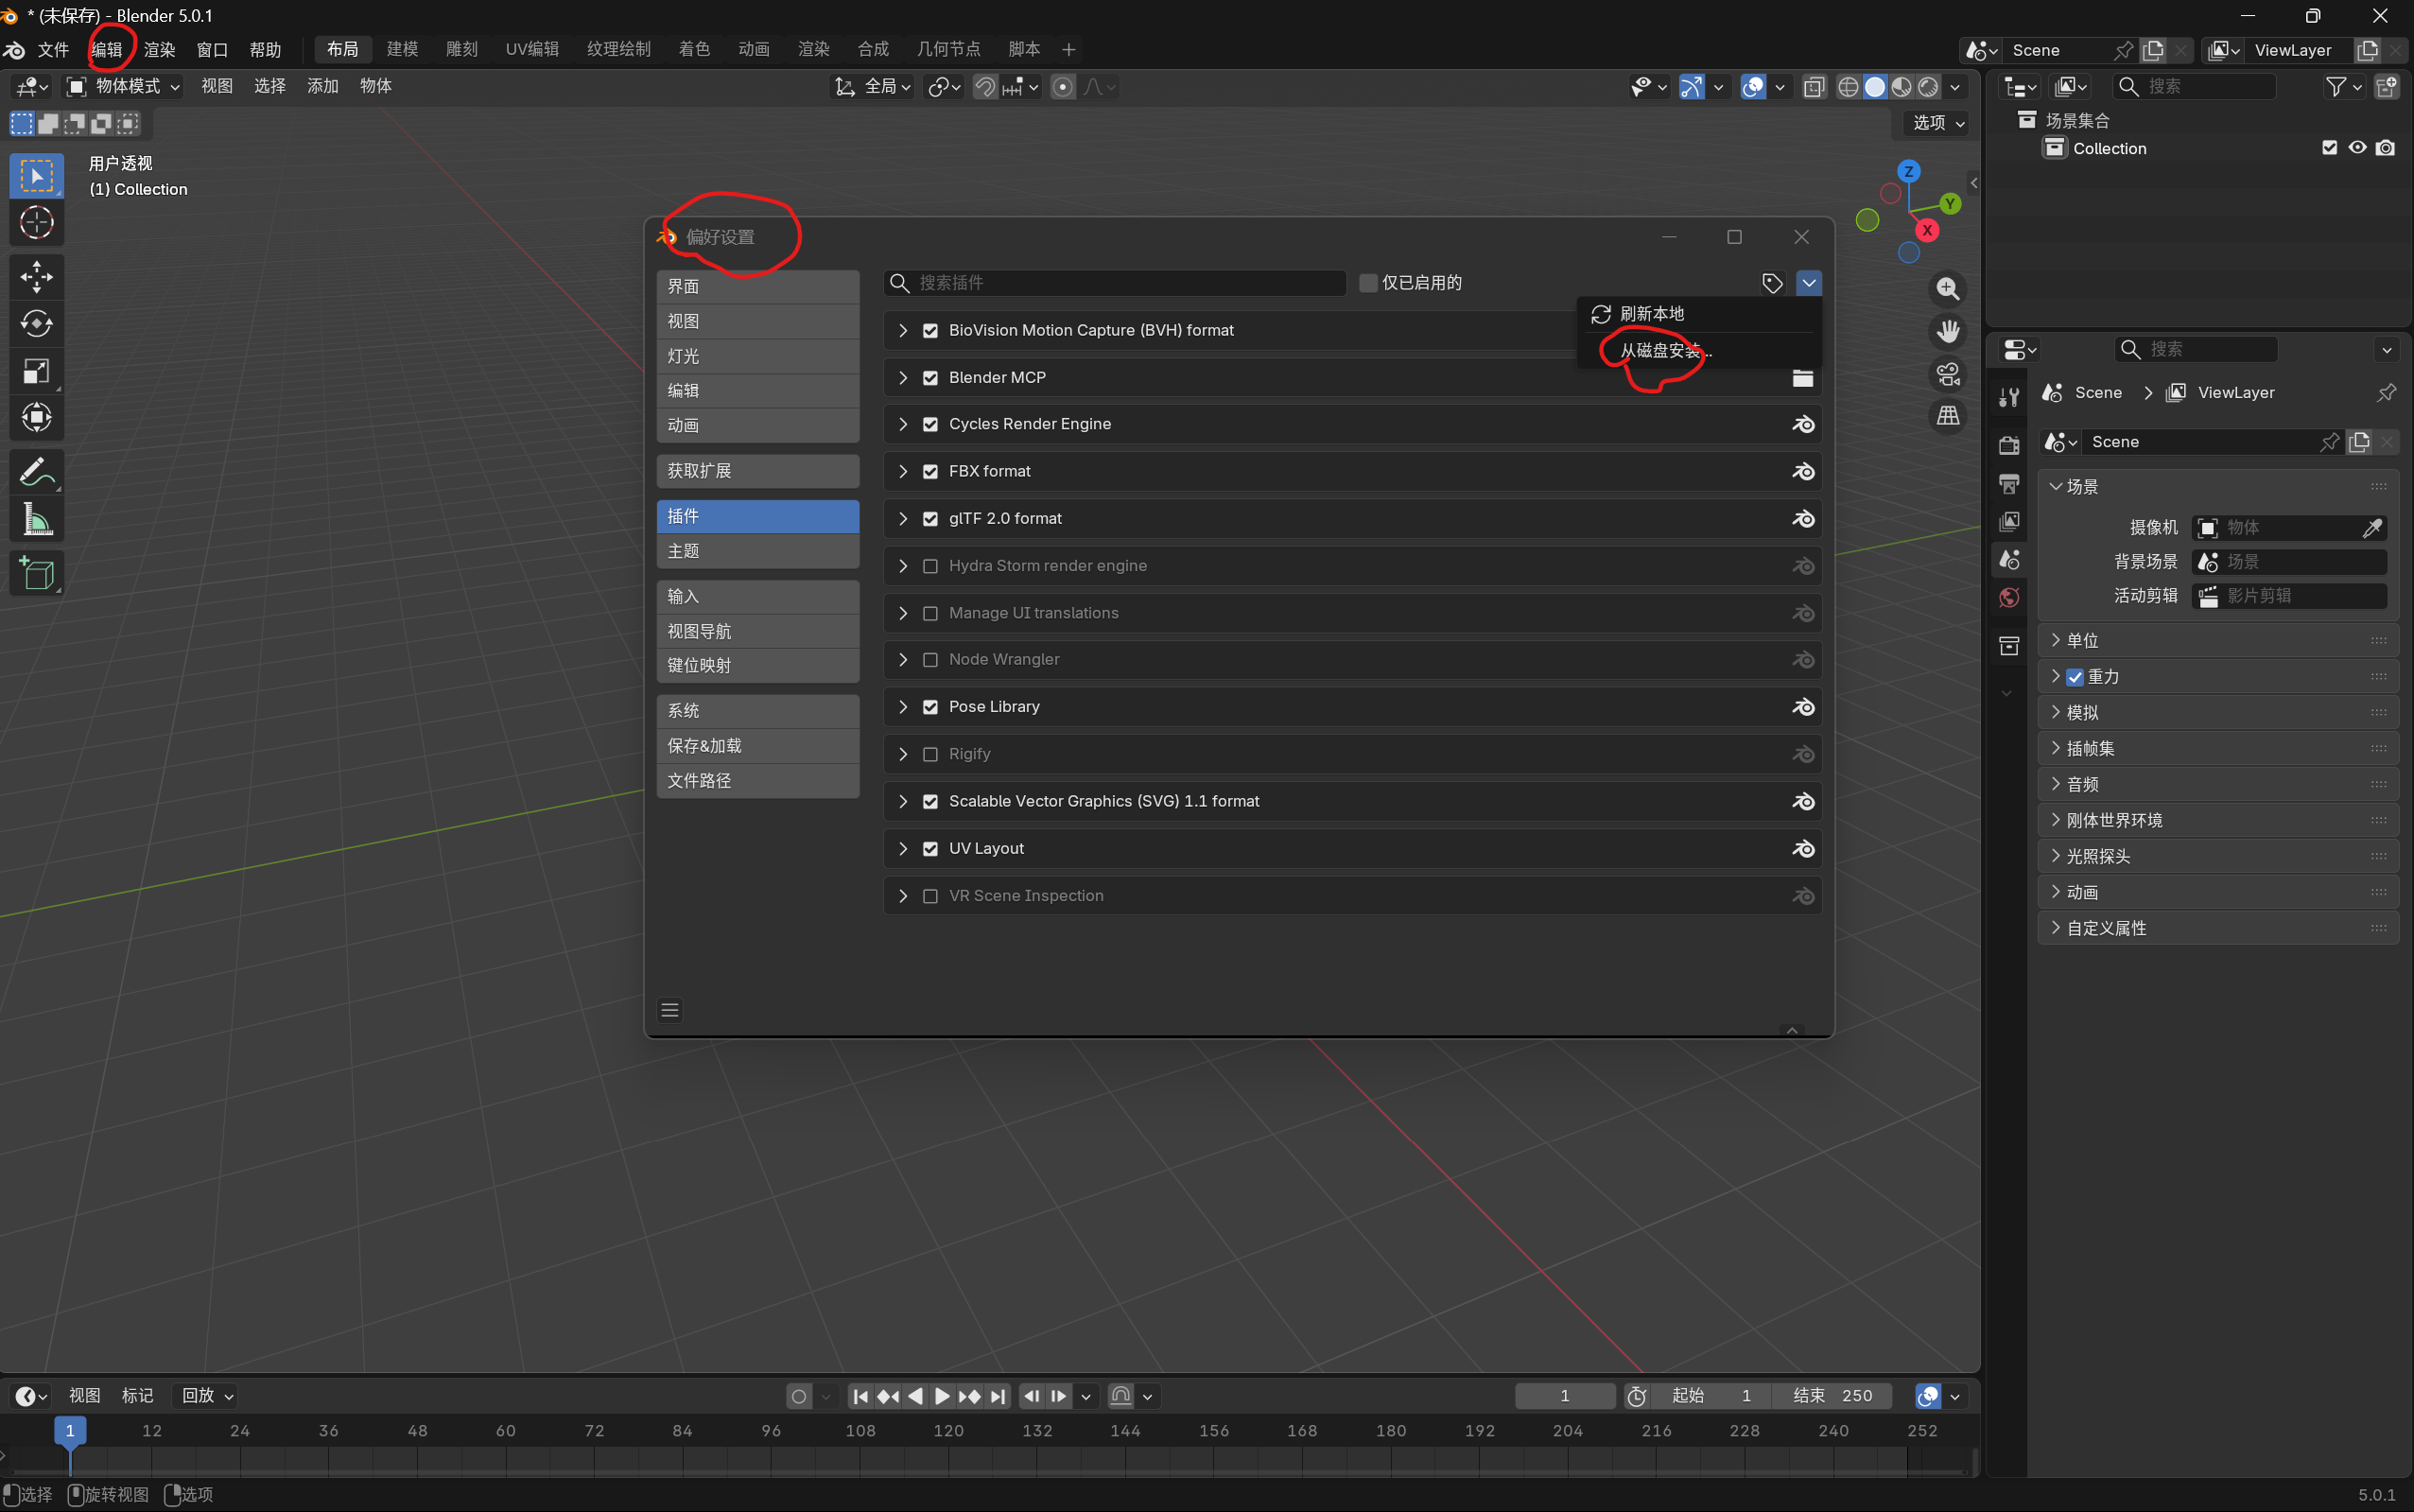Open the 文件 menu

53,50
